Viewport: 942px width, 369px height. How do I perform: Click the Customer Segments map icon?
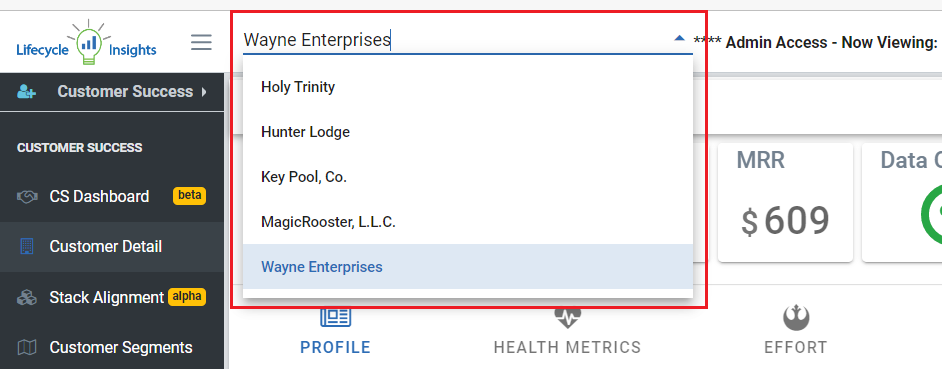coord(27,347)
